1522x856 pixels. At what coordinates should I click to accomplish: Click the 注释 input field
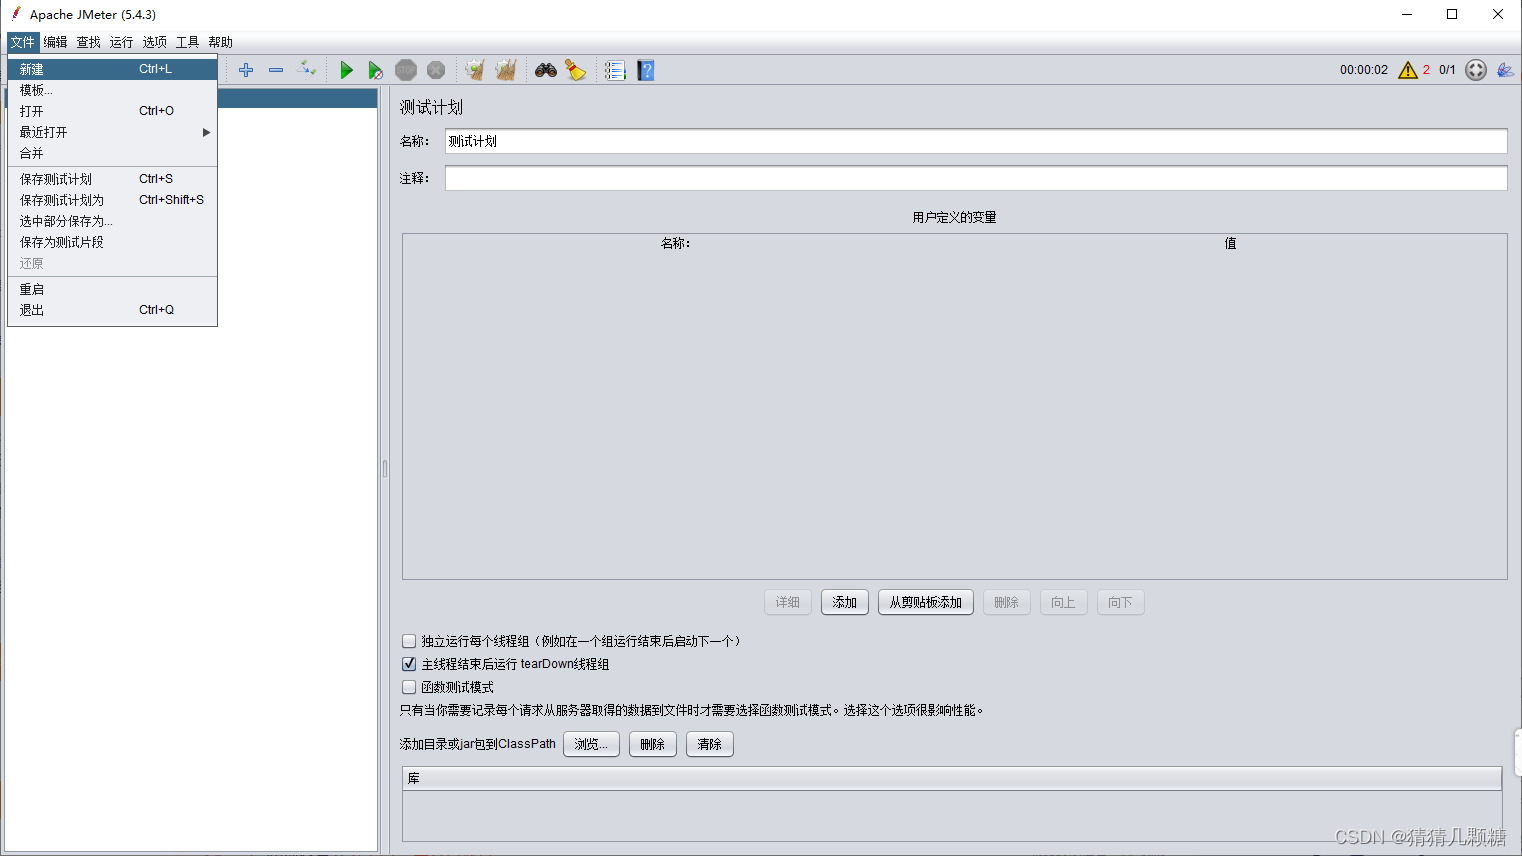(x=976, y=178)
